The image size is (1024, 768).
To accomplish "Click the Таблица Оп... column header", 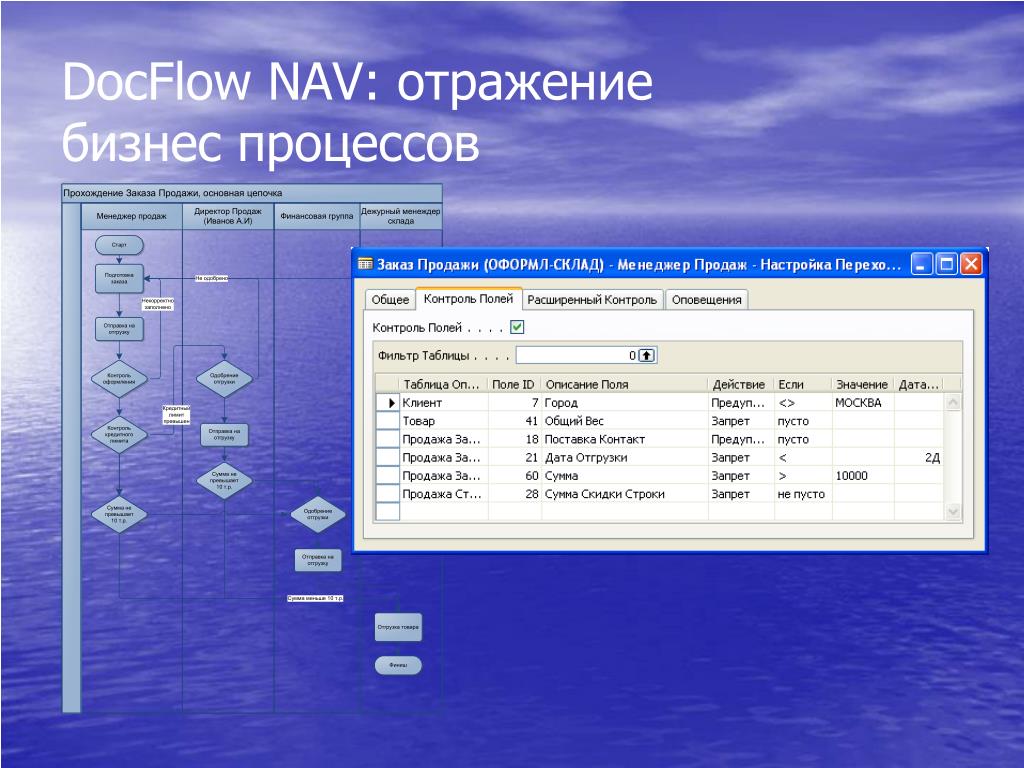I will (443, 385).
